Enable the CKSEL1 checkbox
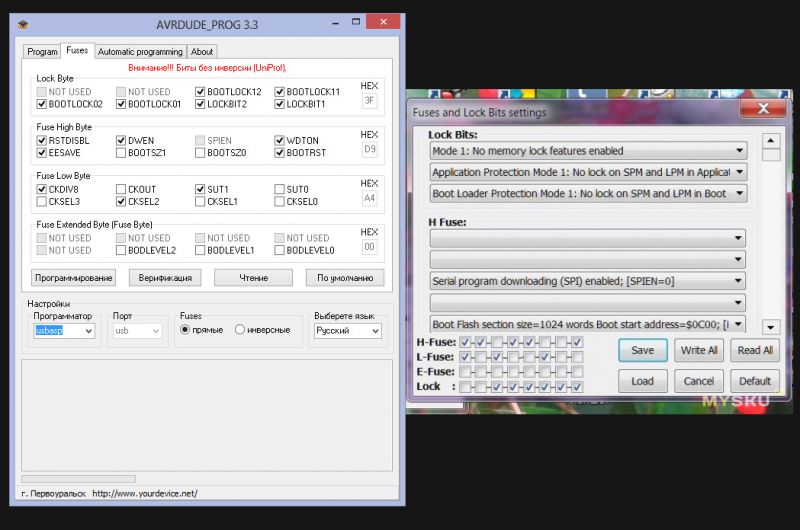Viewport: 800px width, 530px height. coord(200,201)
